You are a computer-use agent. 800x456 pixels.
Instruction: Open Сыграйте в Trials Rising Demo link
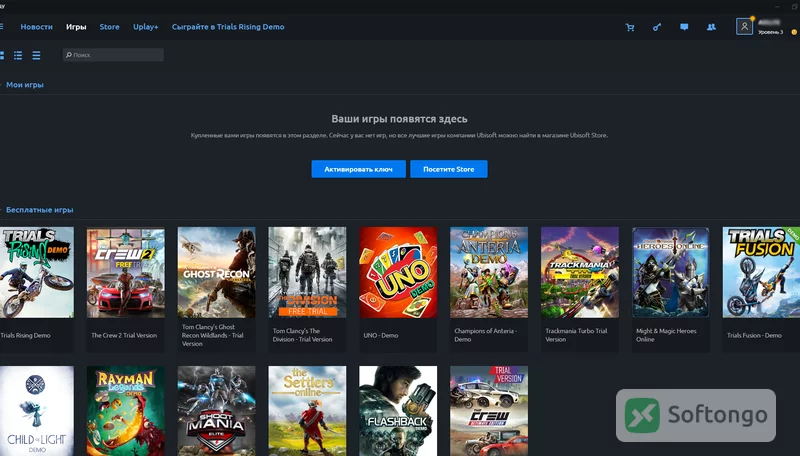228,27
